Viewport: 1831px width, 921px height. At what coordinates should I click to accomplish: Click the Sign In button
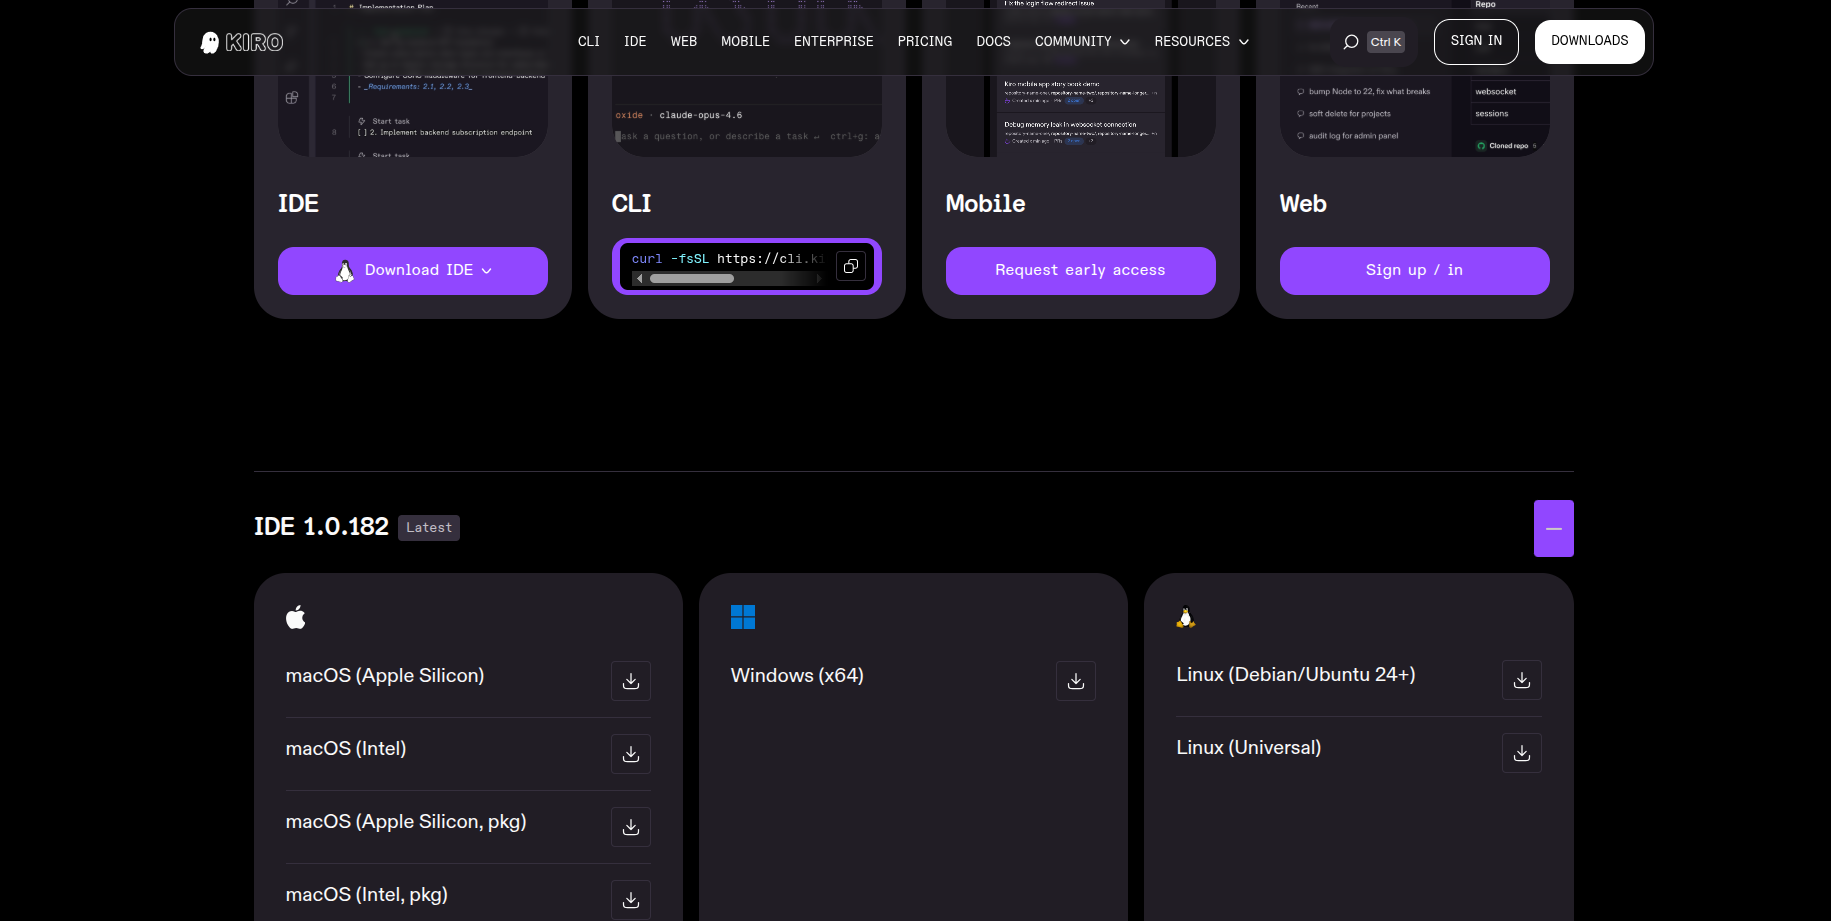tap(1476, 42)
